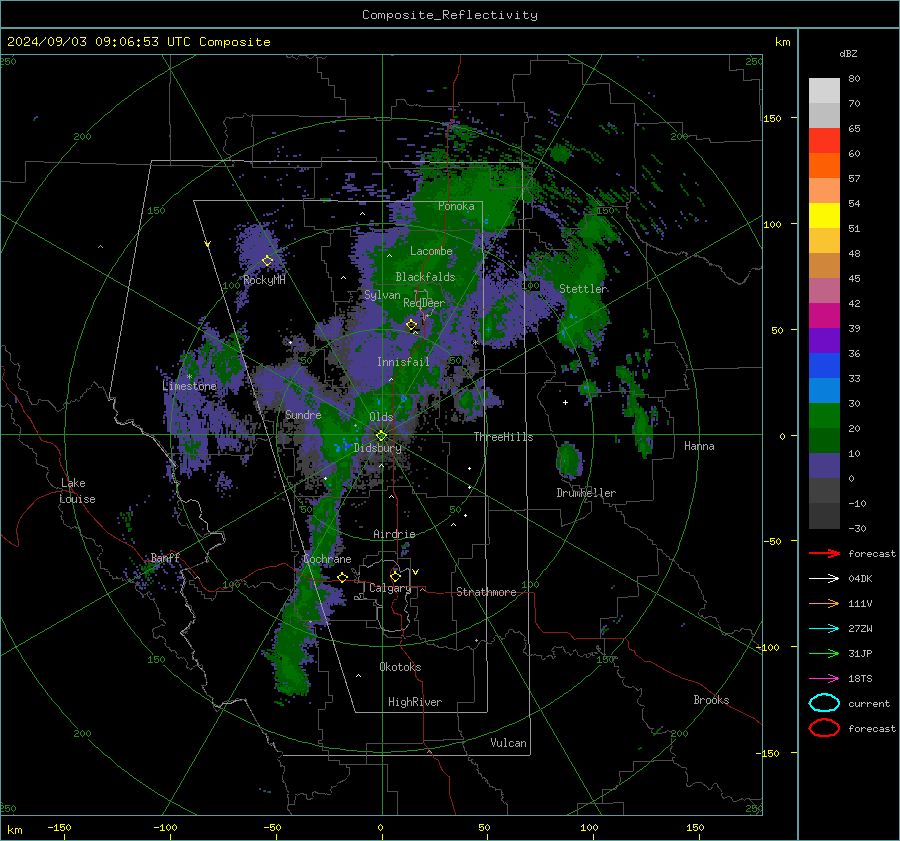This screenshot has width=900, height=841.
Task: Select the bright yellow 51-54 dBZ swatch
Action: click(x=824, y=215)
